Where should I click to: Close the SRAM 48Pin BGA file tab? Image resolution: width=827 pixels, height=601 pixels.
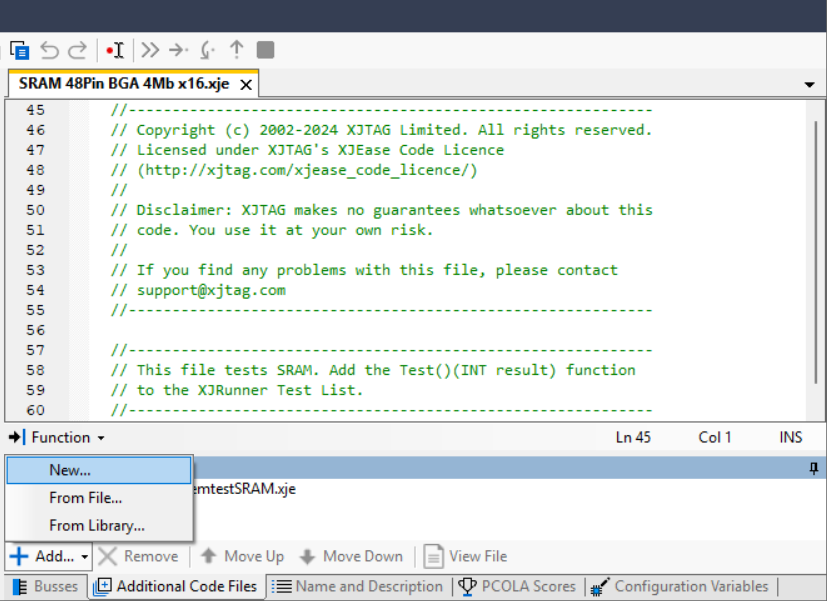246,85
